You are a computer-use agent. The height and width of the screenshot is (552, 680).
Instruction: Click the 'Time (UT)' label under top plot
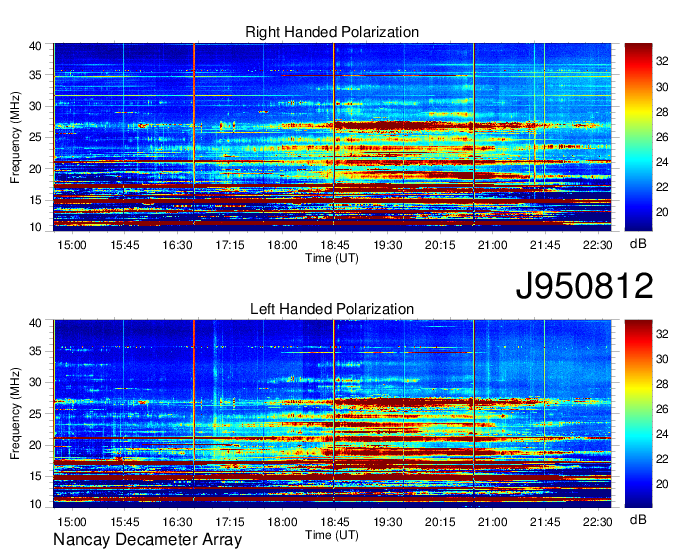(x=332, y=258)
